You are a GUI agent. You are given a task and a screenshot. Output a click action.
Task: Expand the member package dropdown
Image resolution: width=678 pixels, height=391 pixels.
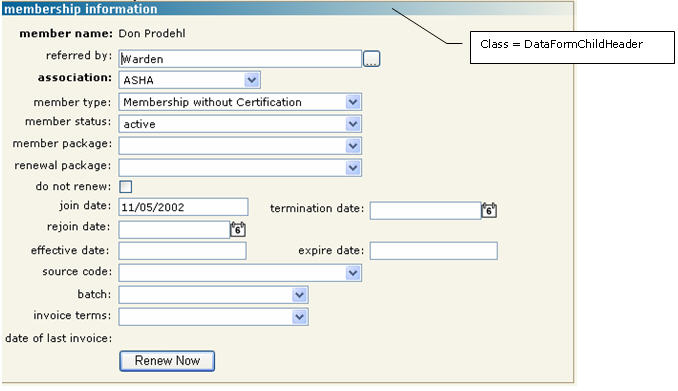240,146
